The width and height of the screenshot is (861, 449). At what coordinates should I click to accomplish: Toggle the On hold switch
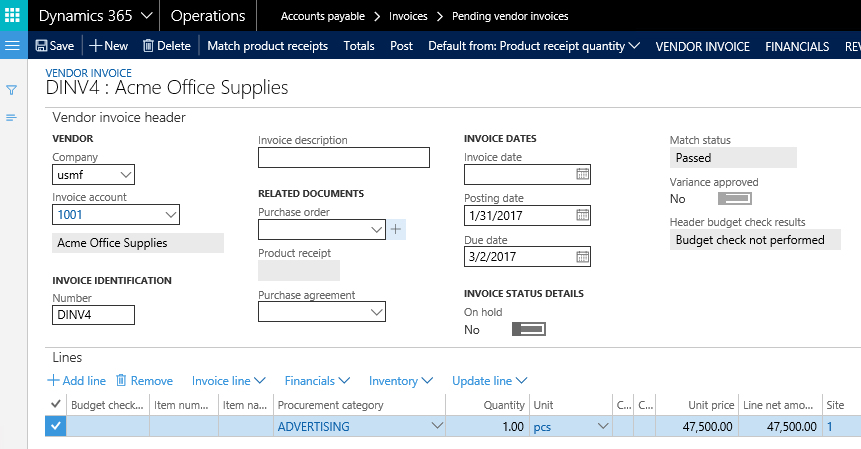click(x=528, y=329)
